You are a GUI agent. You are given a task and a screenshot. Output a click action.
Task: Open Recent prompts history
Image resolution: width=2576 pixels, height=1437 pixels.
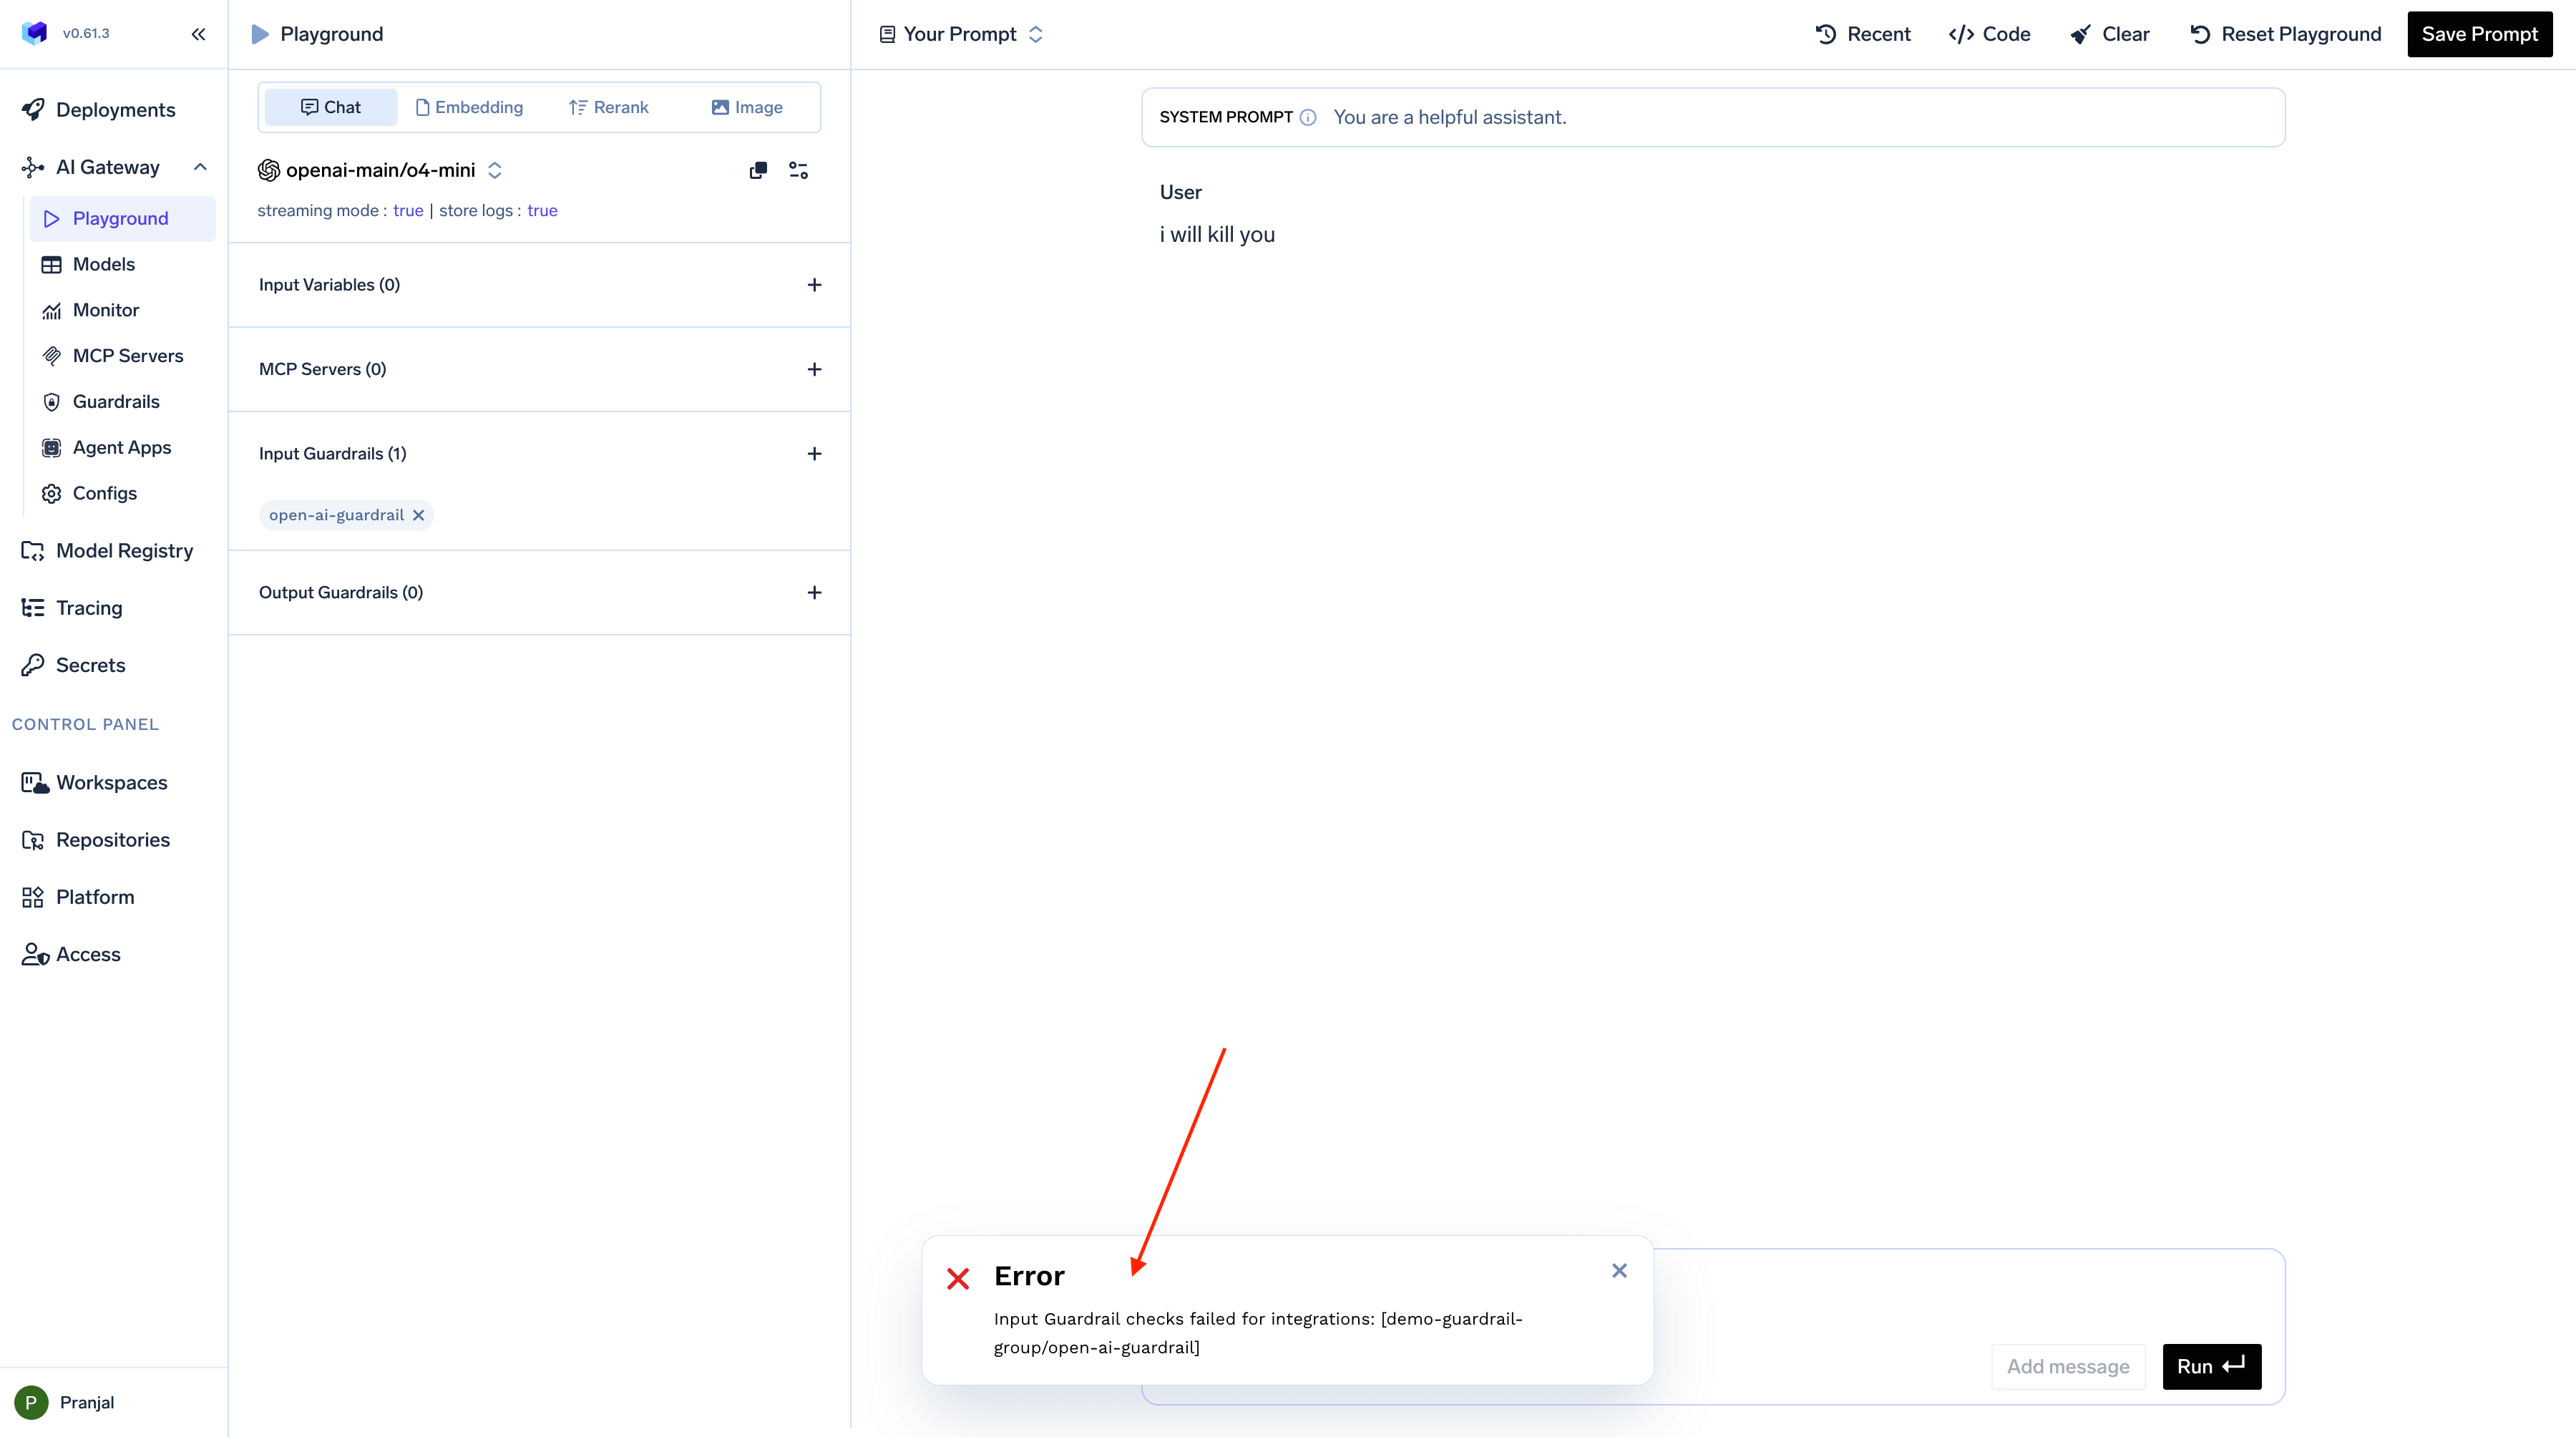(1862, 34)
